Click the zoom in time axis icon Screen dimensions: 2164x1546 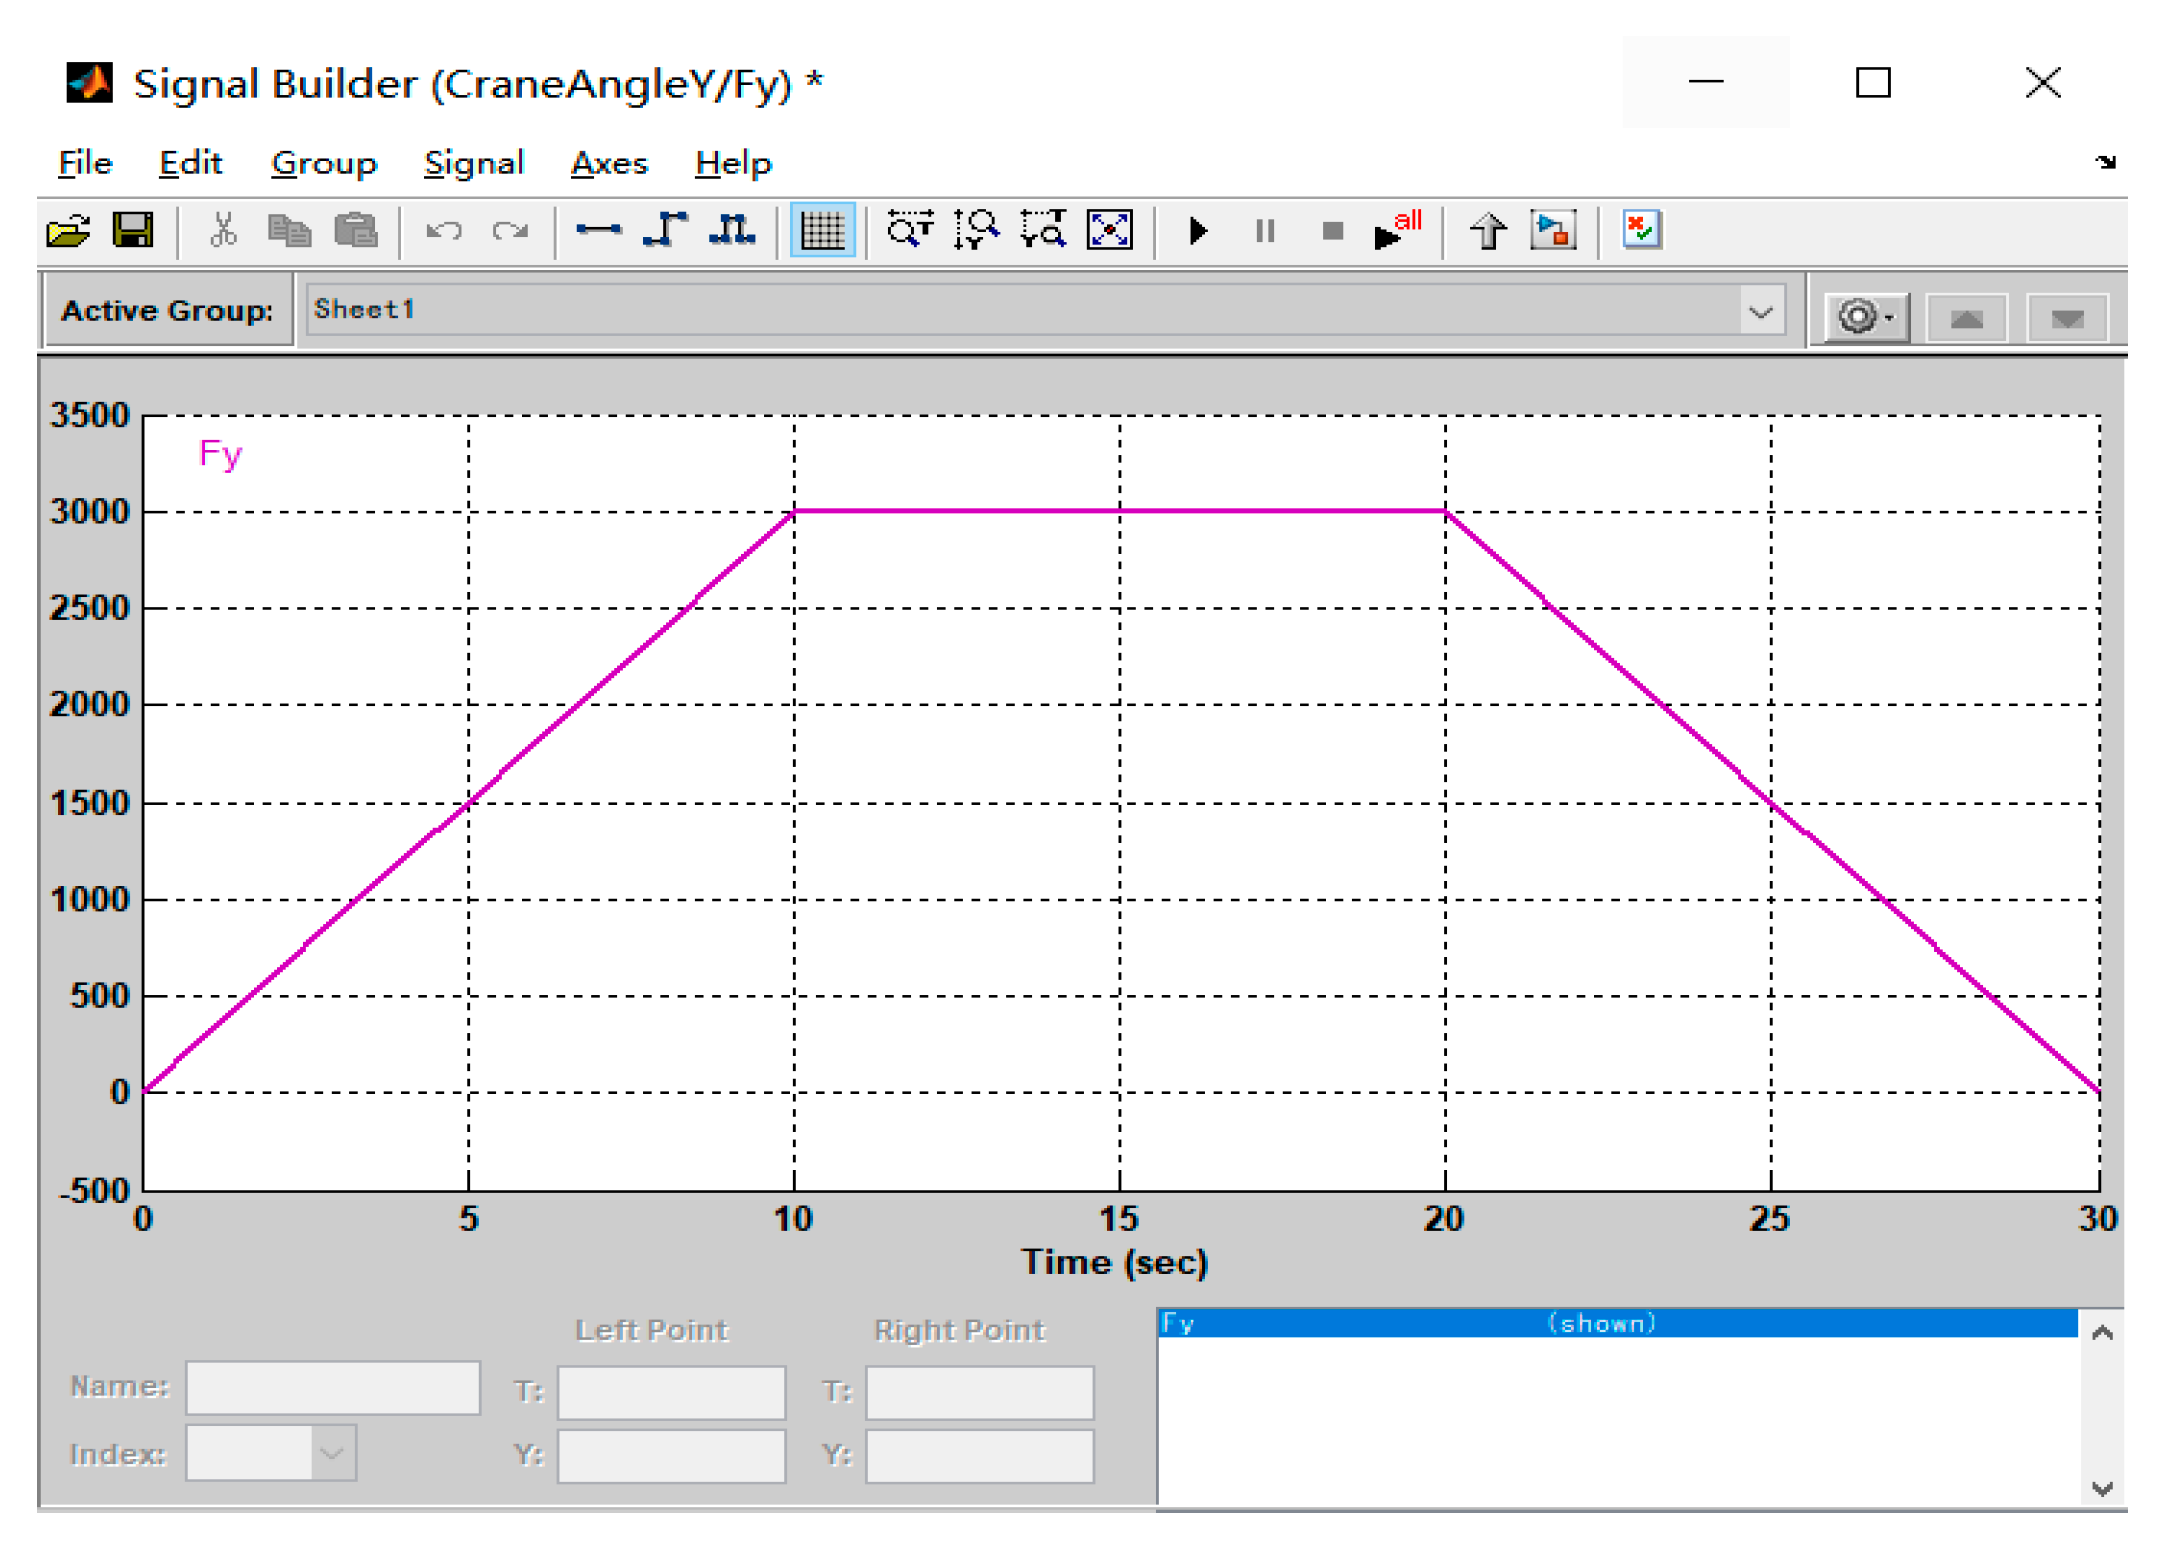click(x=909, y=231)
